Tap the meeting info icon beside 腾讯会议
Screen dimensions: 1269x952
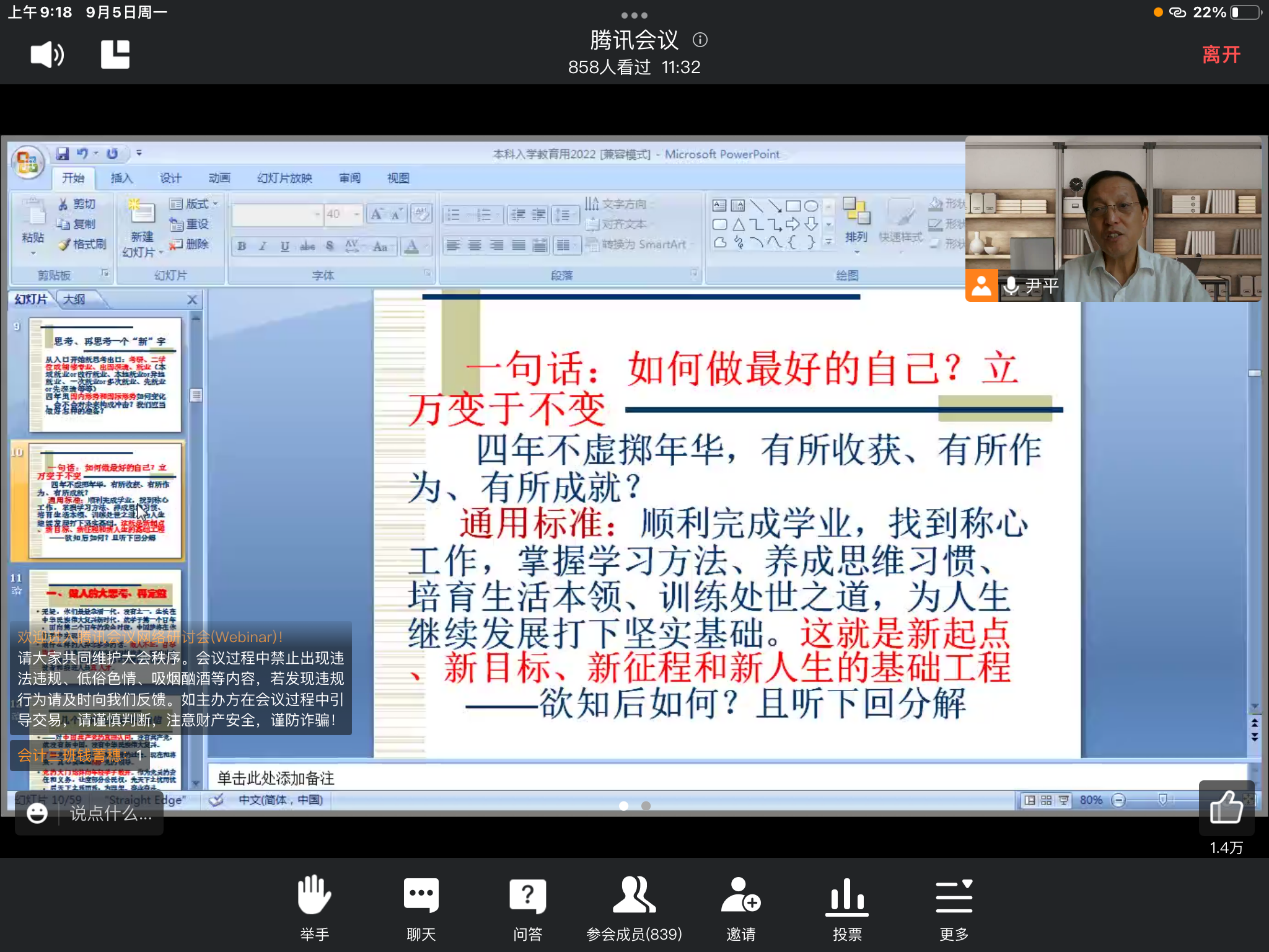coord(700,40)
